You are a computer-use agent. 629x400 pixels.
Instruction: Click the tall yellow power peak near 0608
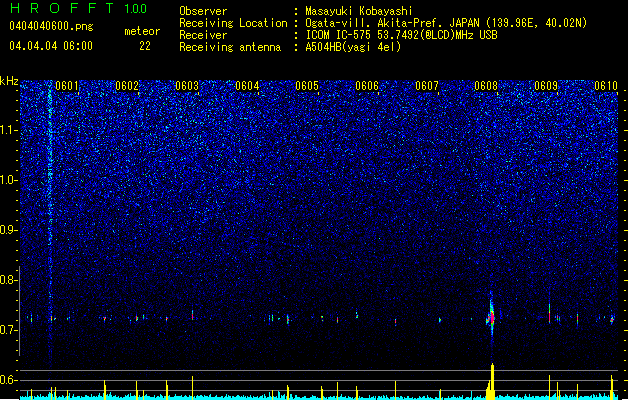pos(492,381)
